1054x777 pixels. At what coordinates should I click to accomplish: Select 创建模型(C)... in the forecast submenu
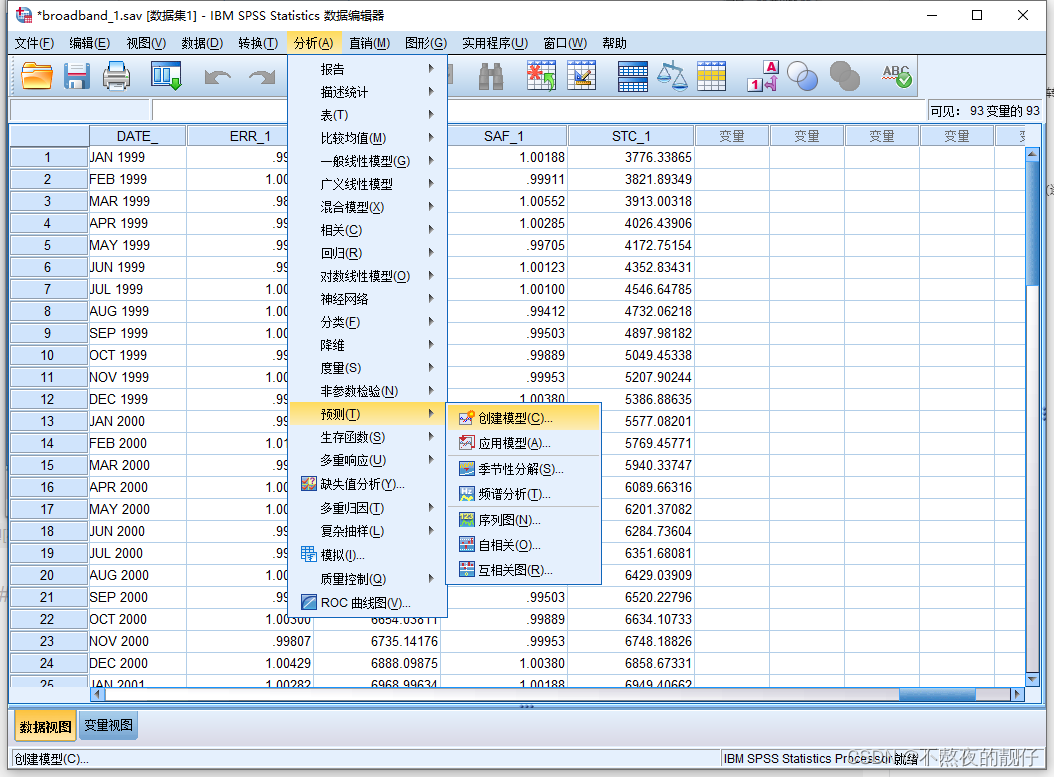524,418
